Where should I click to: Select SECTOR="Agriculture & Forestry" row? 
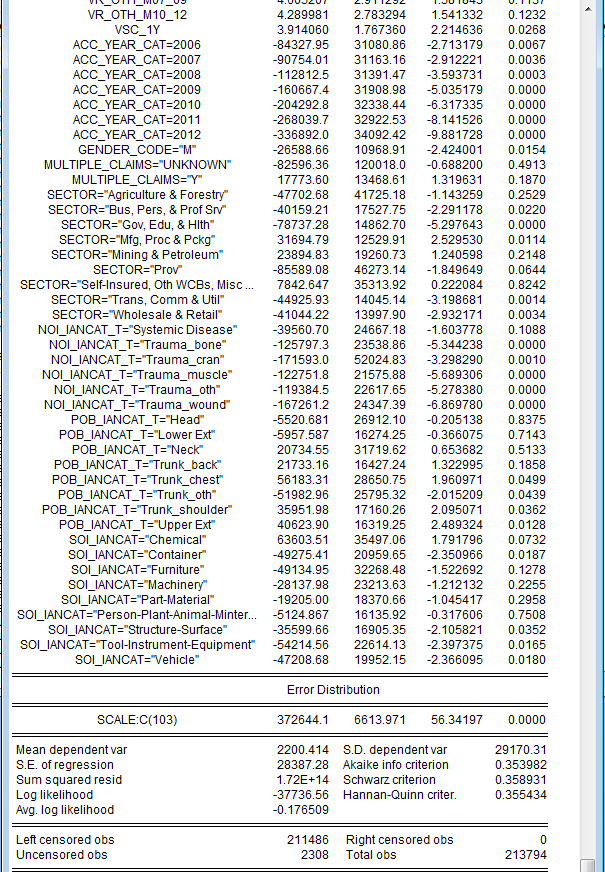tap(137, 195)
